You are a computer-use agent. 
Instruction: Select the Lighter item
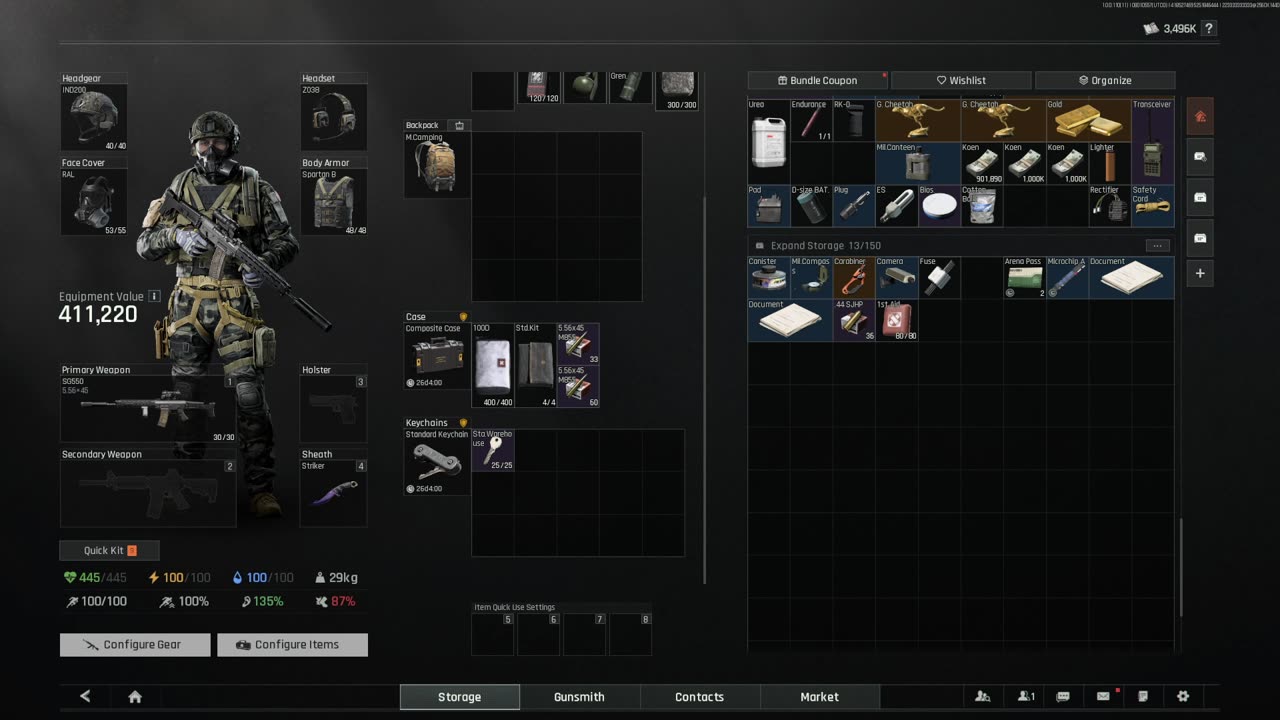click(1110, 163)
